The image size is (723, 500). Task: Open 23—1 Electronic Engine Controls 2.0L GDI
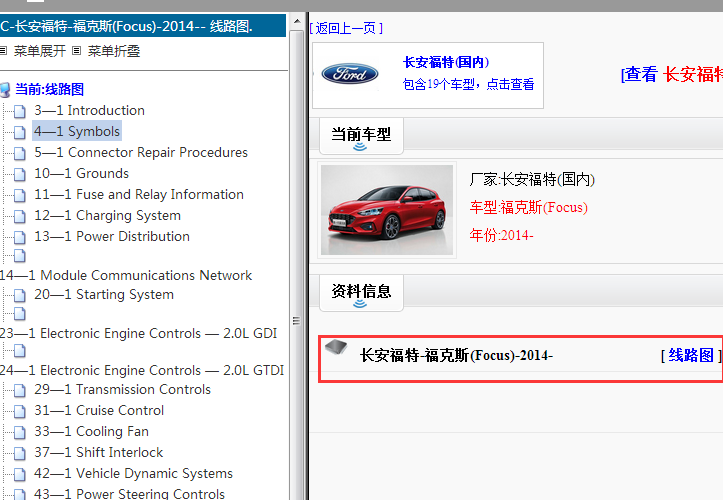point(138,333)
